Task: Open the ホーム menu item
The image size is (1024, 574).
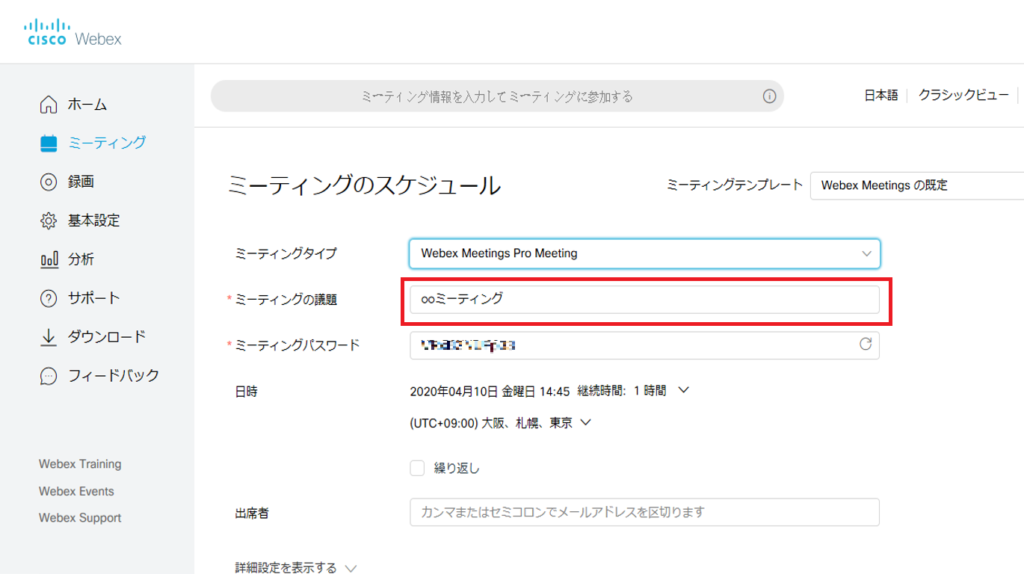Action: click(x=88, y=104)
